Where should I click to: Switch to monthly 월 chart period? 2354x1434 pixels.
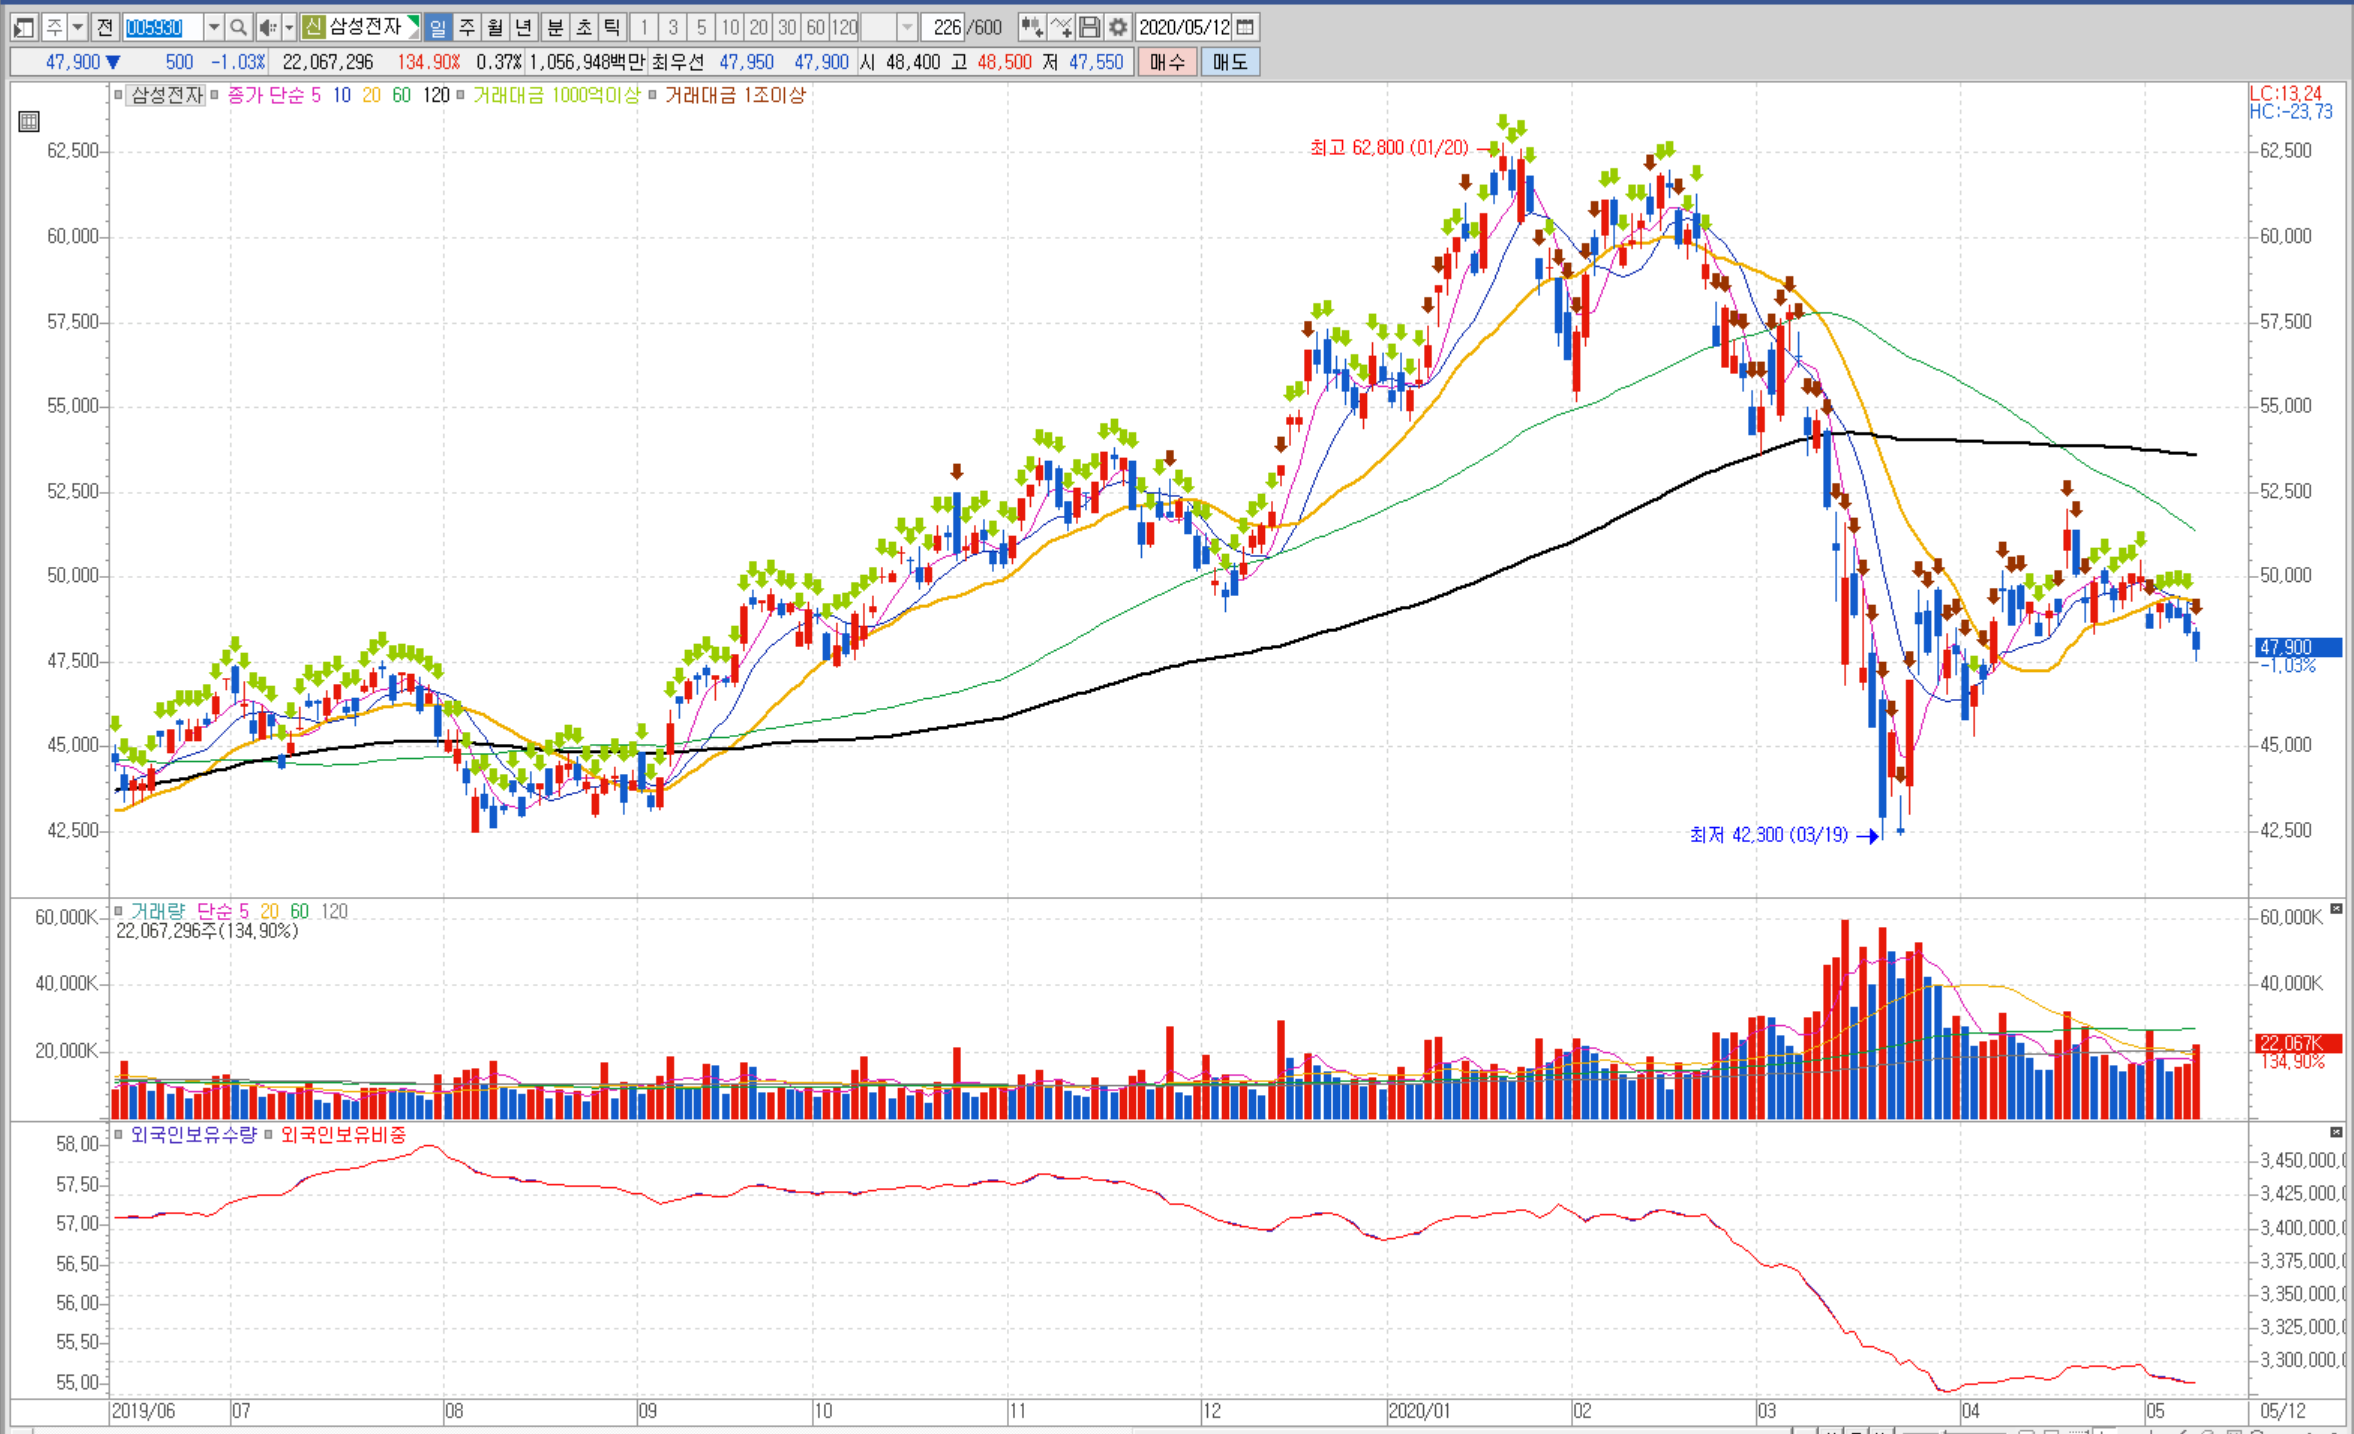(x=494, y=27)
